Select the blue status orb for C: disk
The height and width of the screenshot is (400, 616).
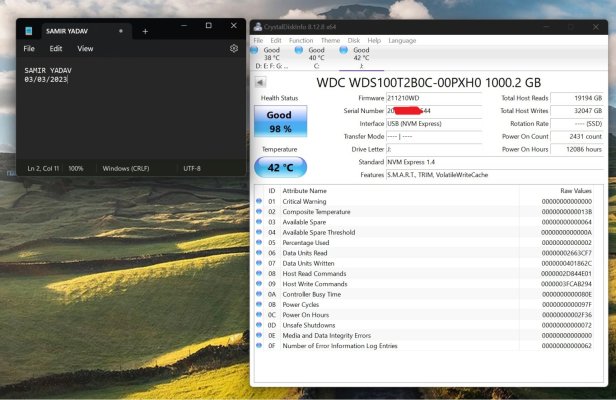(x=299, y=50)
